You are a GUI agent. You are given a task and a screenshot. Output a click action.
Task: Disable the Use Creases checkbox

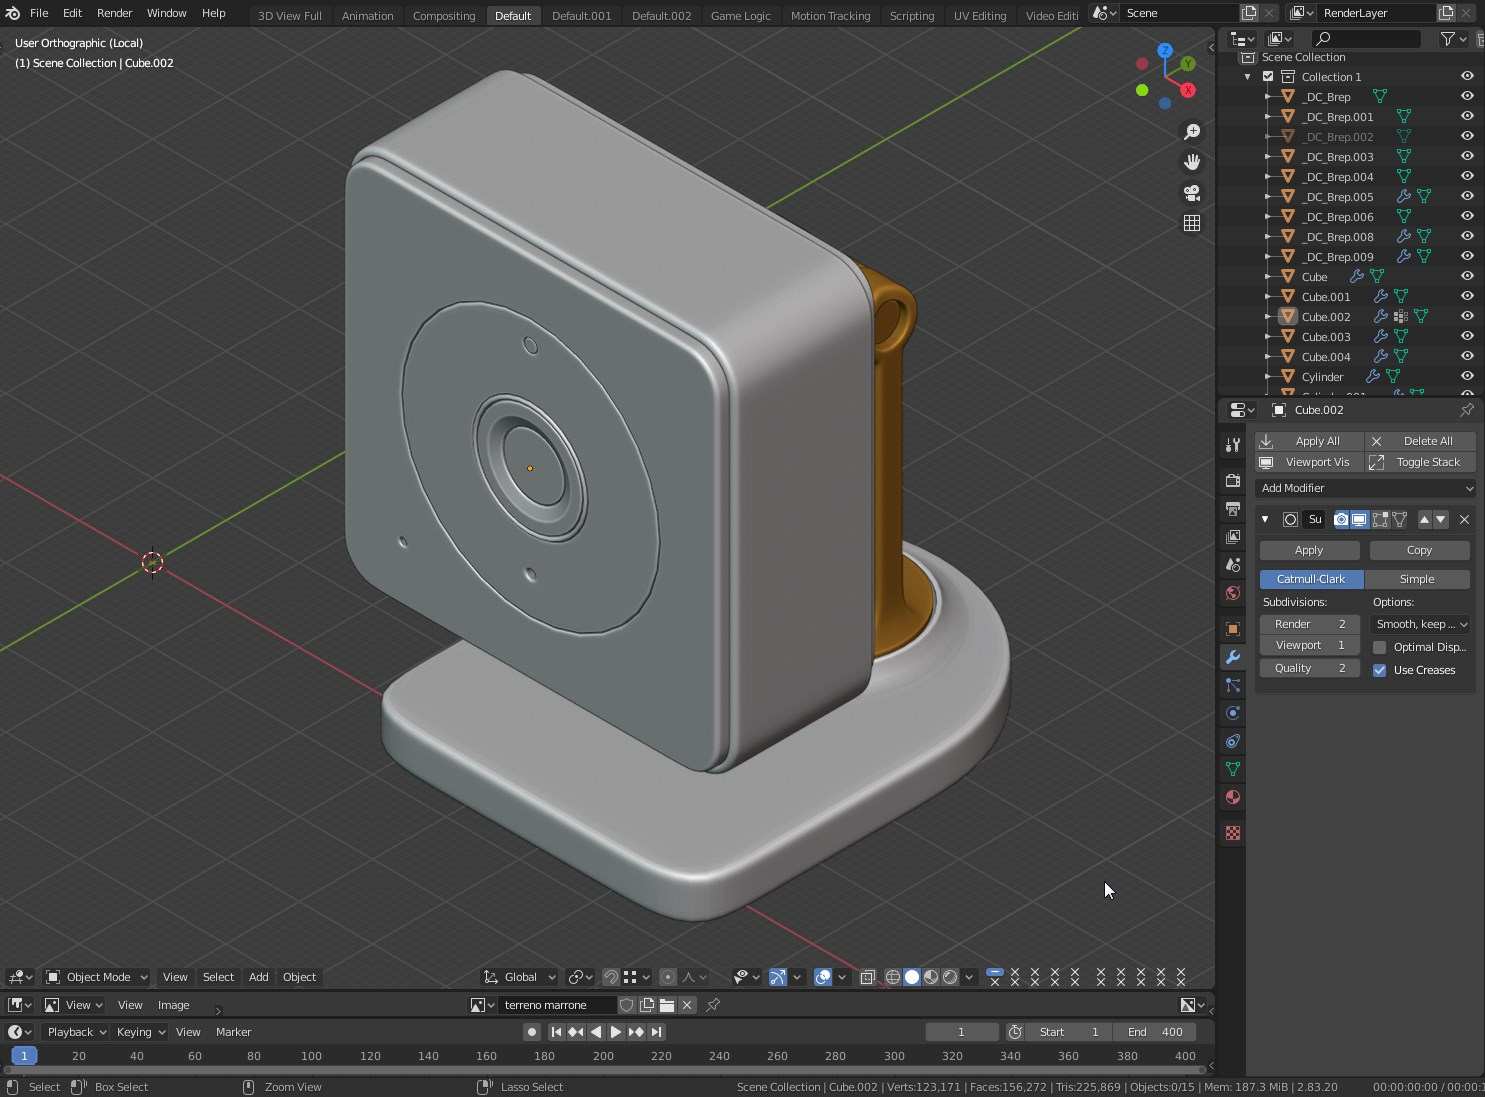(1380, 670)
